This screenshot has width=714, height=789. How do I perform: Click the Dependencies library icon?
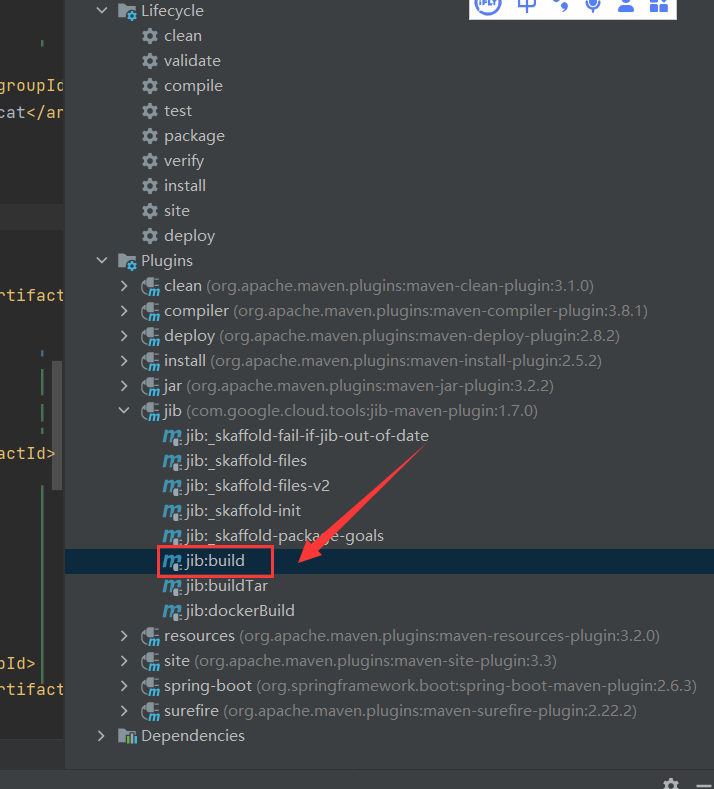pos(127,736)
